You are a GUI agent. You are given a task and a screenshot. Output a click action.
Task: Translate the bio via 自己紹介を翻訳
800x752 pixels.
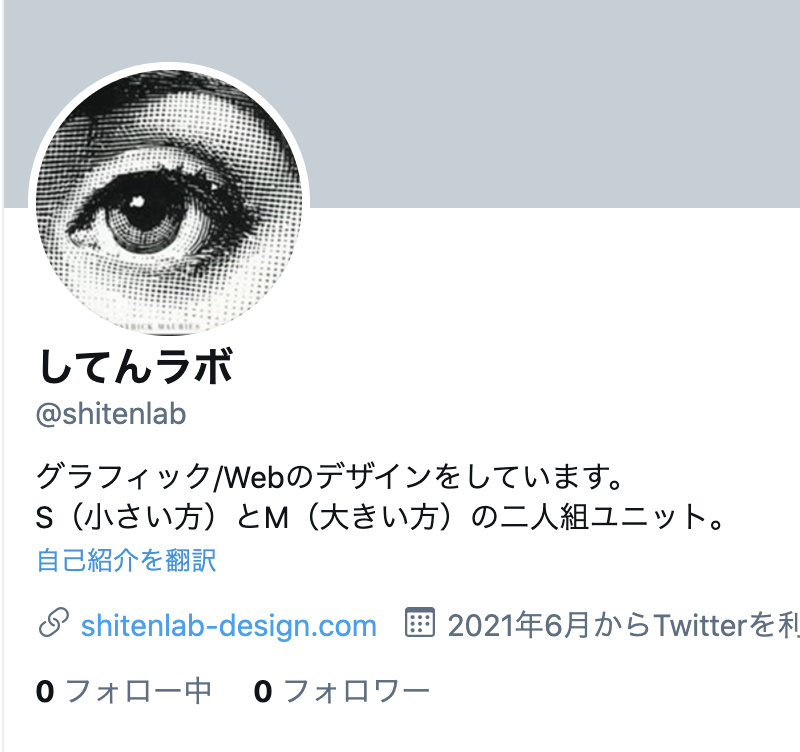click(x=127, y=560)
